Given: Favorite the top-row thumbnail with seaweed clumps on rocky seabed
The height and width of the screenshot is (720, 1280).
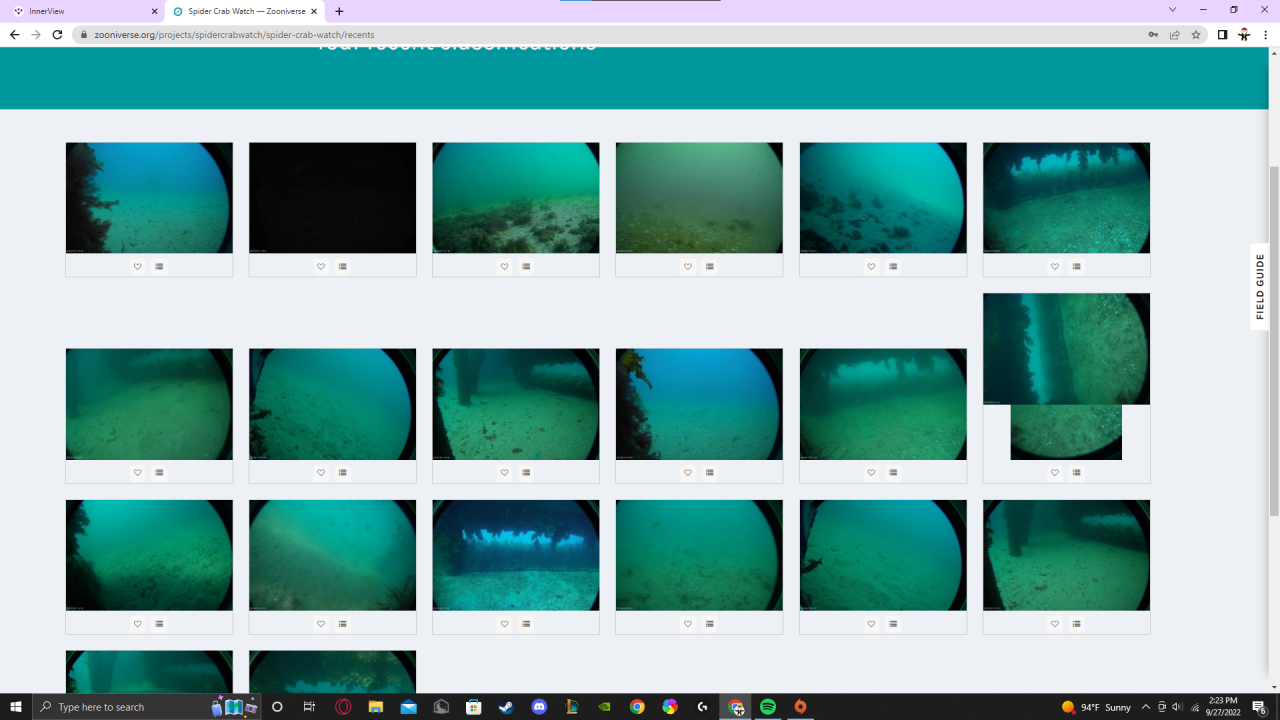Looking at the screenshot, I should (504, 267).
